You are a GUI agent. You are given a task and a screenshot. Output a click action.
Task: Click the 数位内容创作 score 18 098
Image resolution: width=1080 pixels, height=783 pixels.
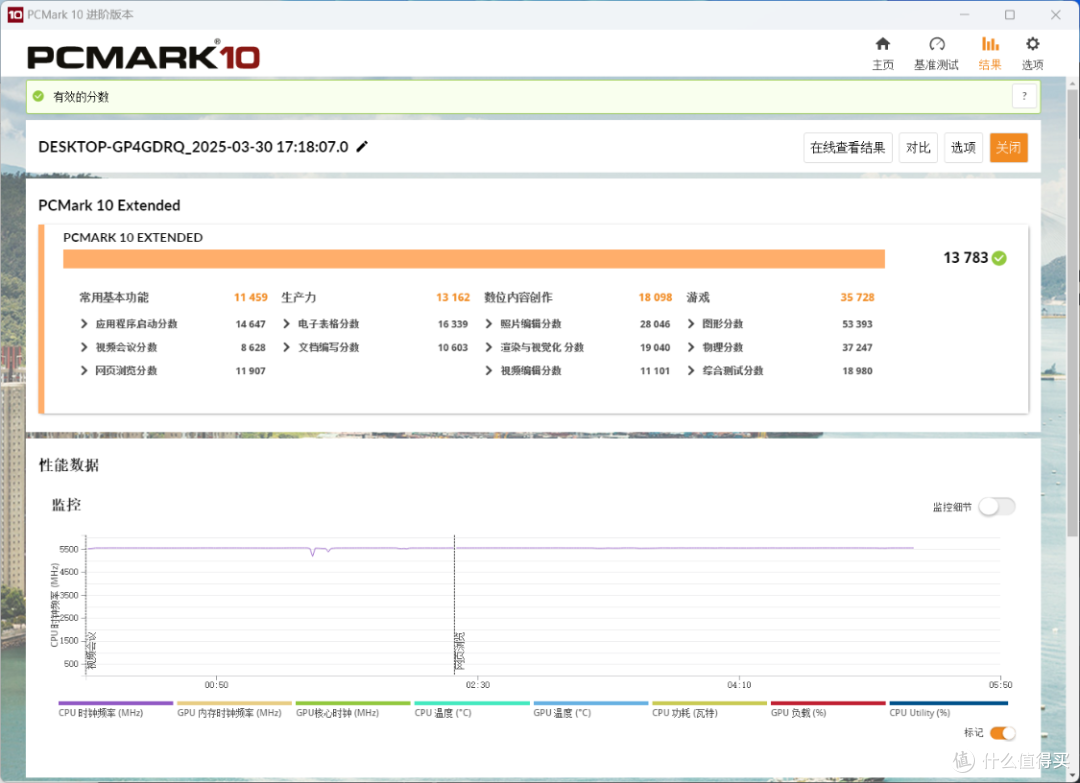pyautogui.click(x=655, y=297)
